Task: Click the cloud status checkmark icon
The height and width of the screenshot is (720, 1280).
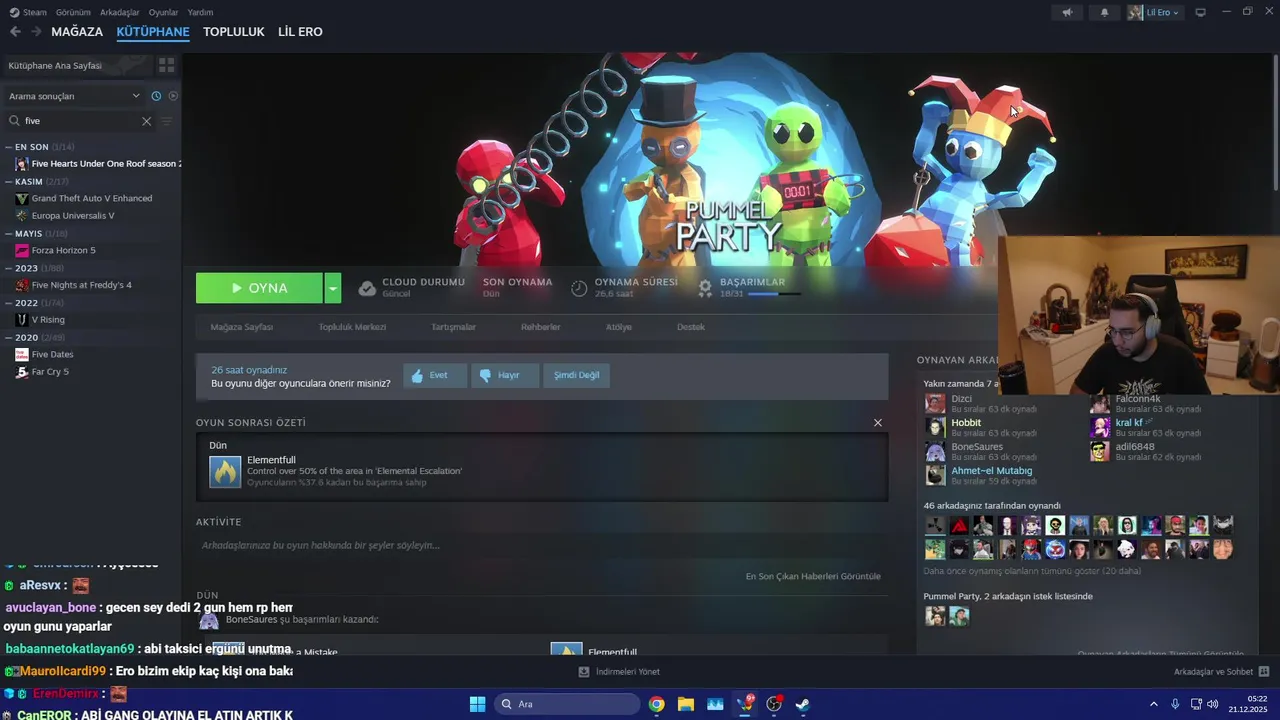Action: [367, 288]
